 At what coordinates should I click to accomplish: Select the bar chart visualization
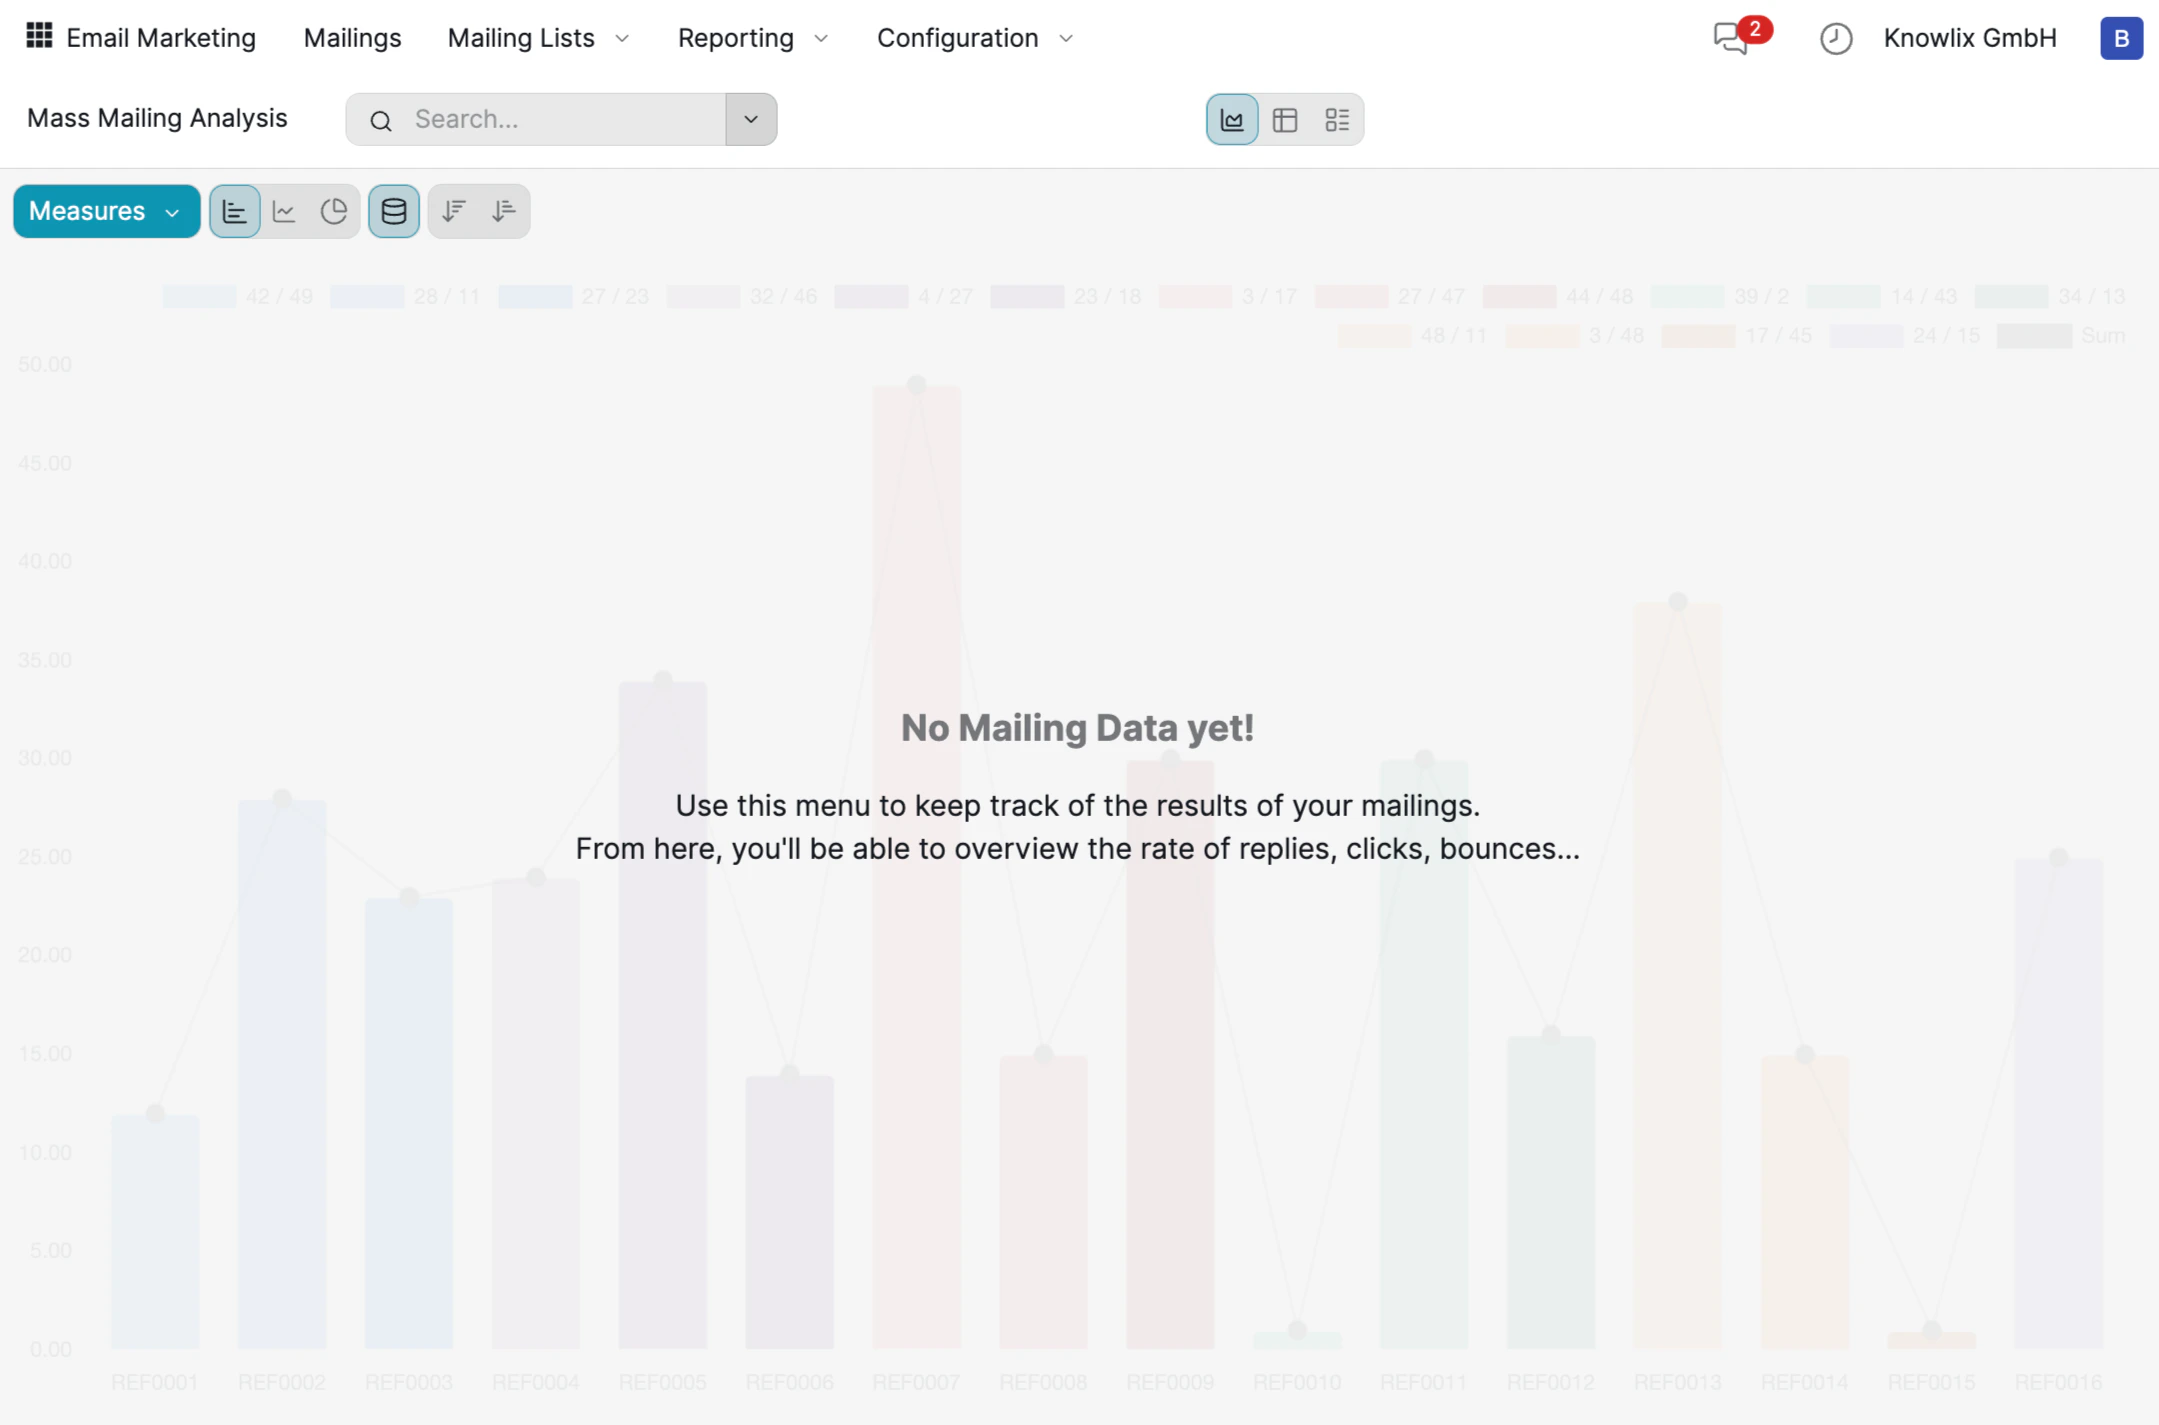pyautogui.click(x=235, y=211)
